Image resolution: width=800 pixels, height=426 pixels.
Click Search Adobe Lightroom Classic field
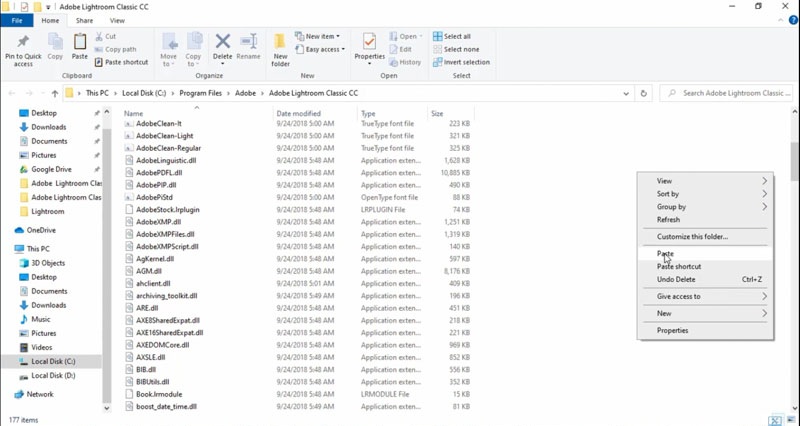[x=728, y=93]
